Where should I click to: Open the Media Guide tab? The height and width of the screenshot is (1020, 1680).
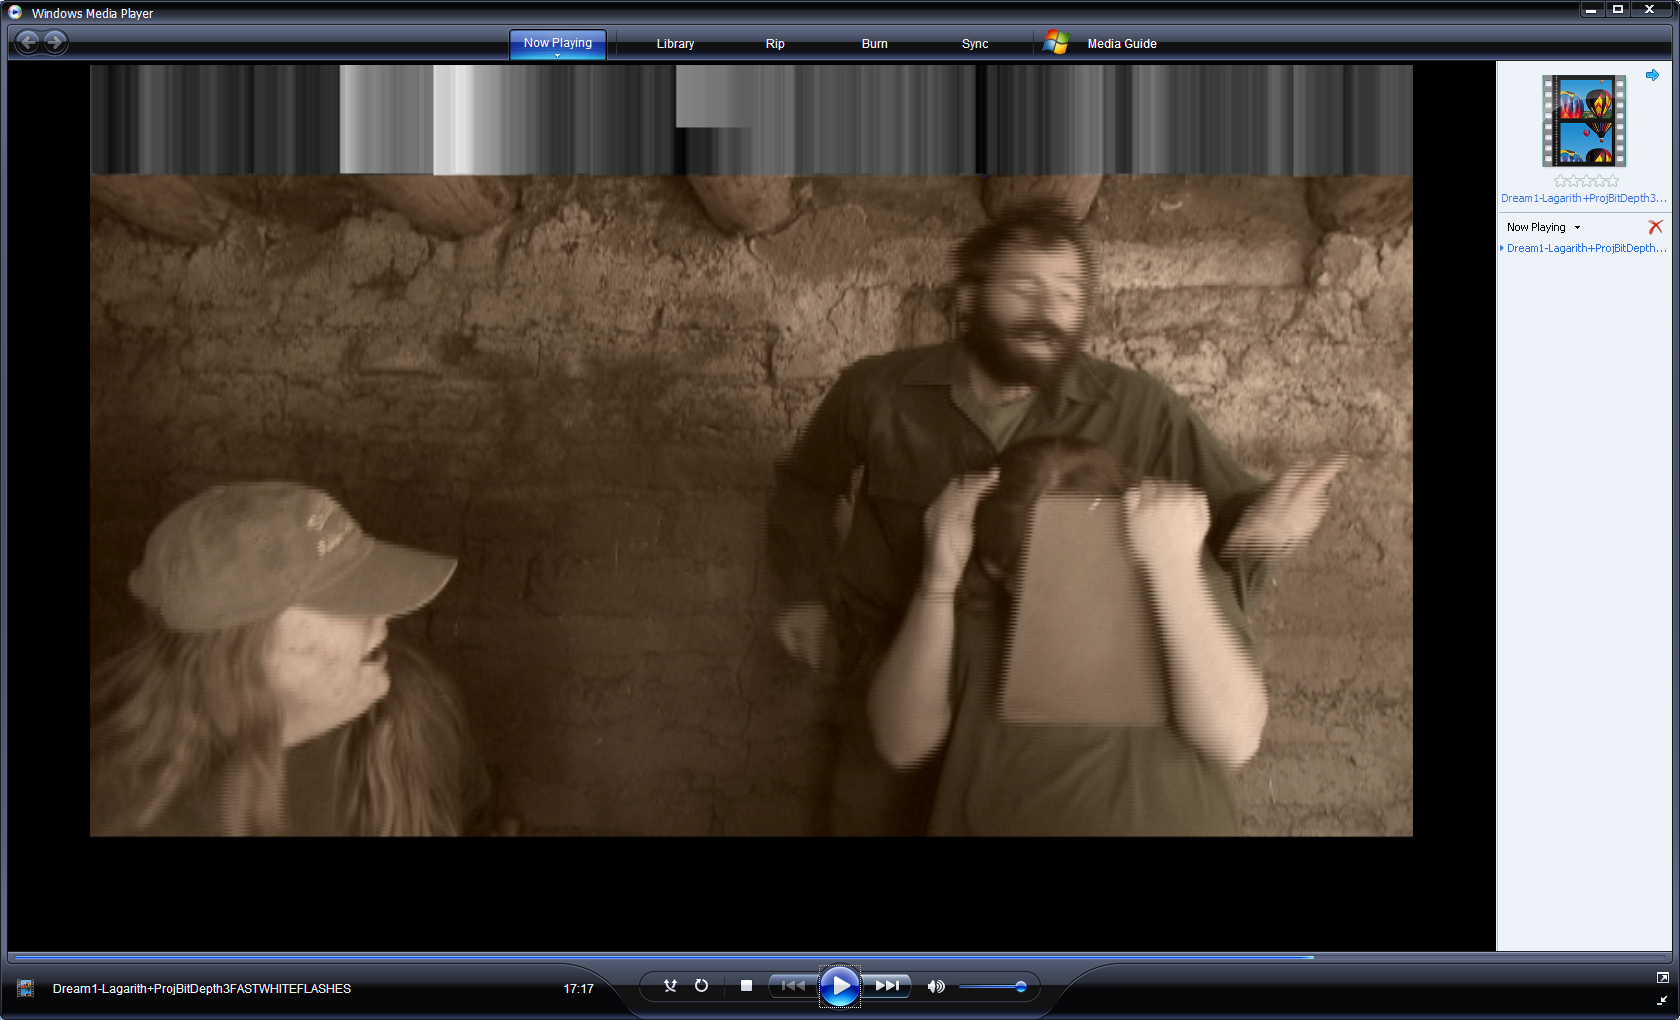(1122, 44)
